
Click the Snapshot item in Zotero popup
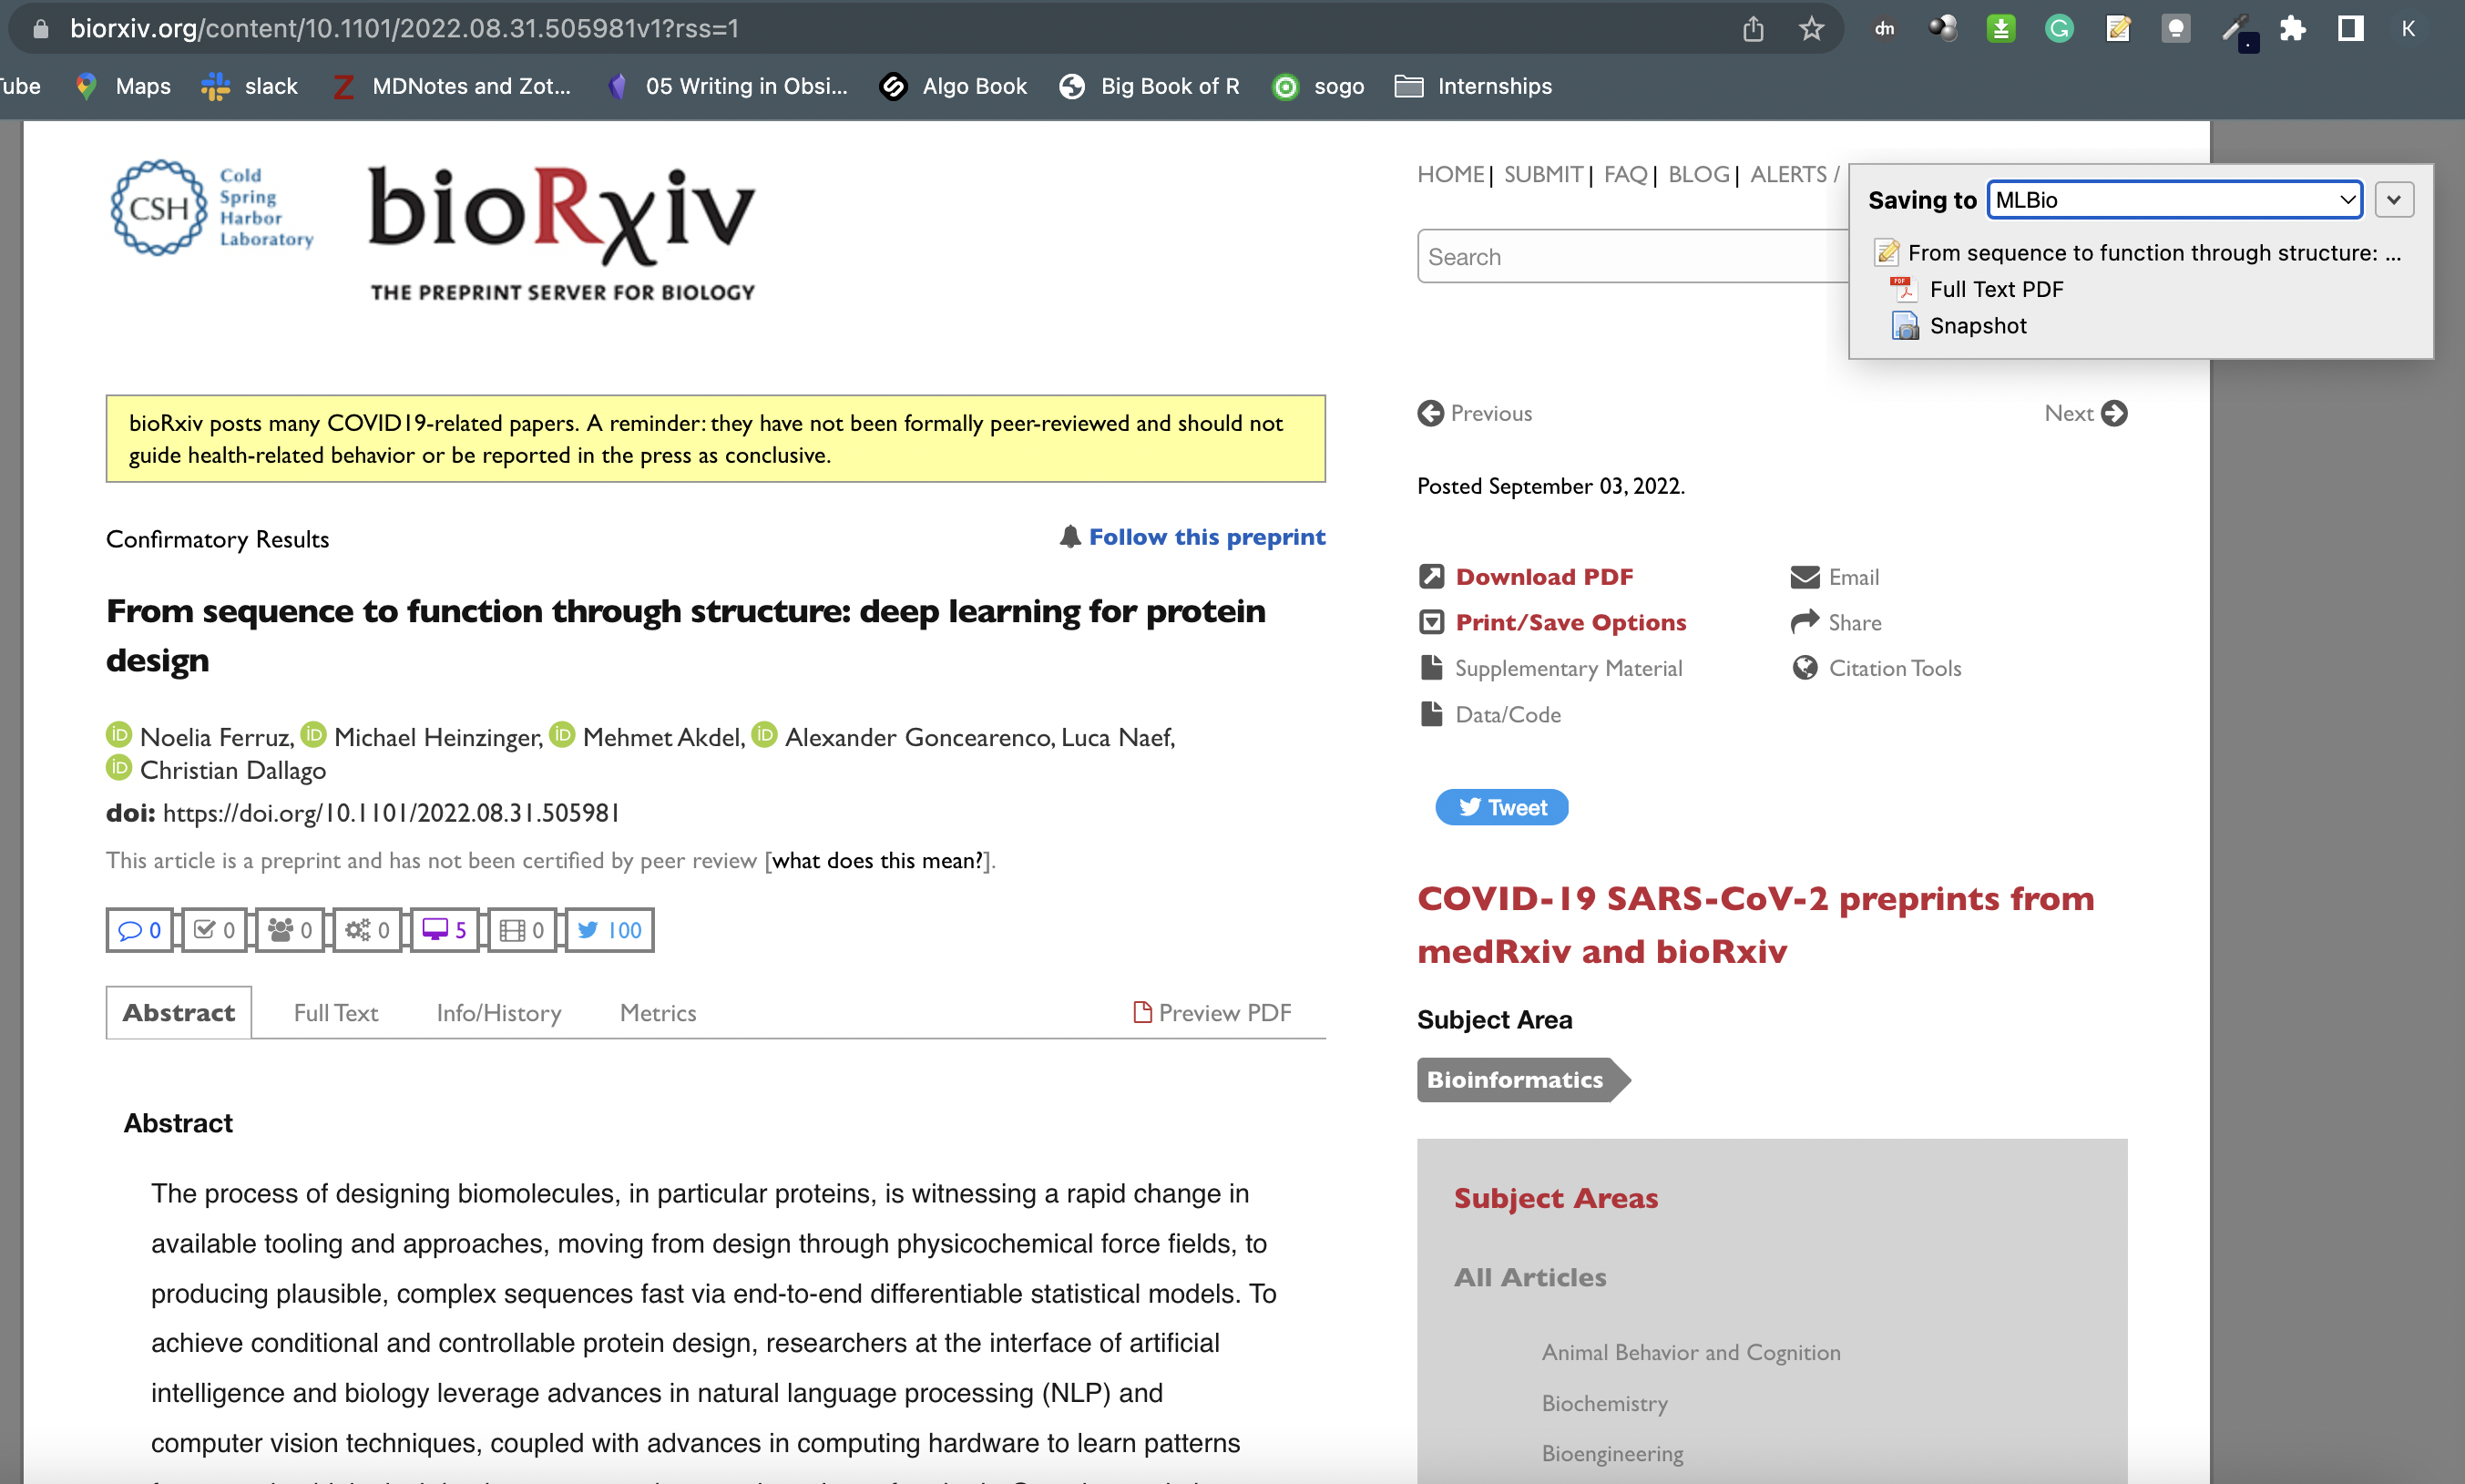[1959, 326]
